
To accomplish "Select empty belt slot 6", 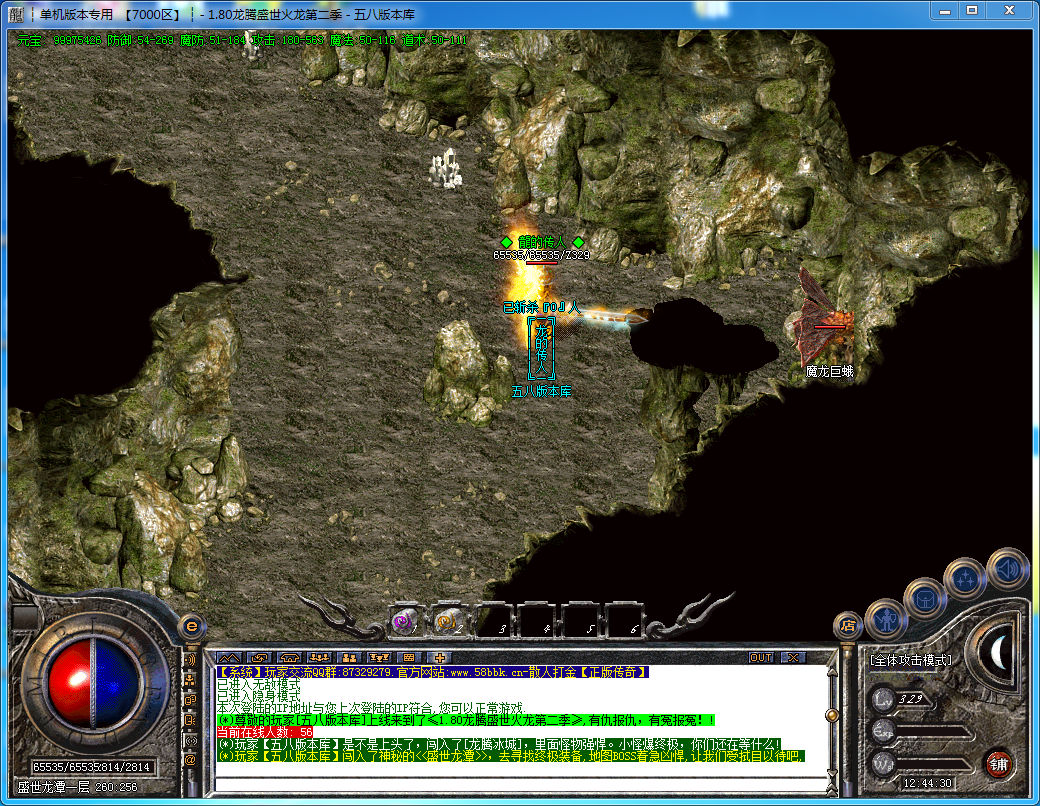I will pos(623,621).
